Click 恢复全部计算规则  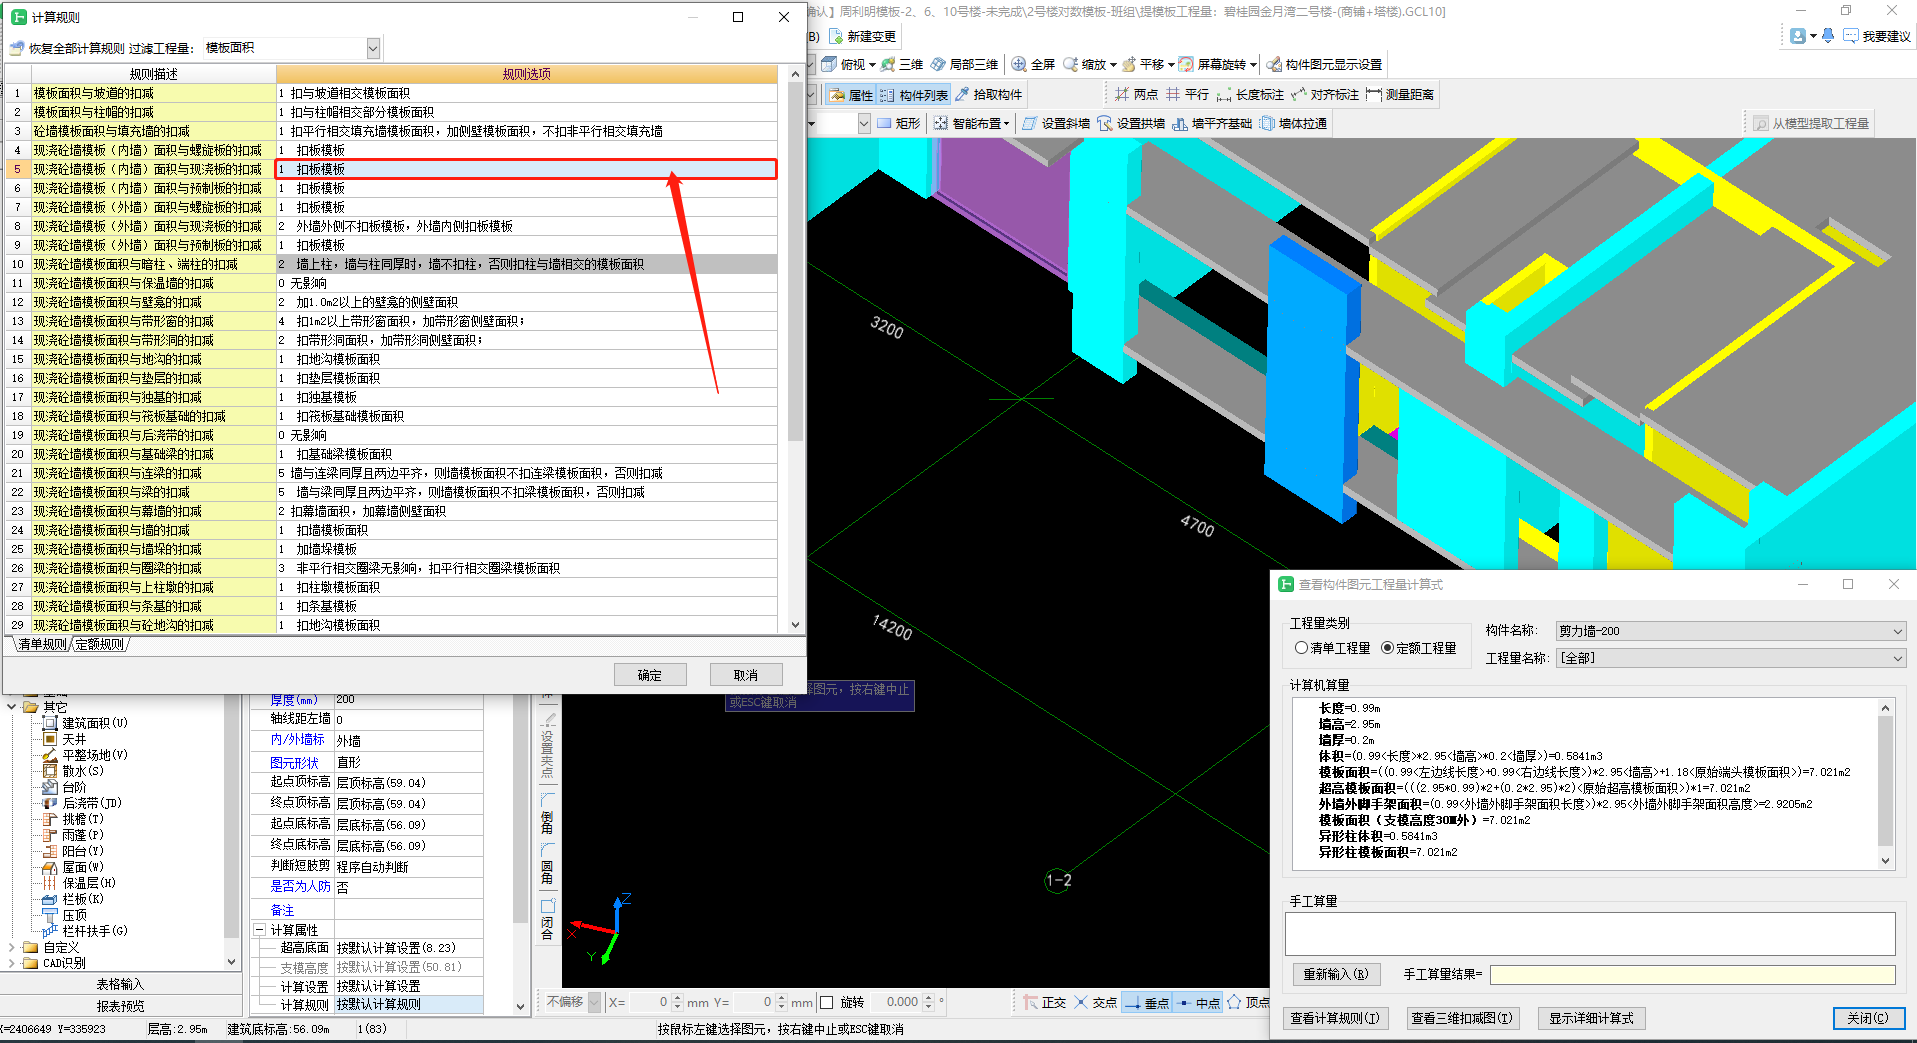67,48
